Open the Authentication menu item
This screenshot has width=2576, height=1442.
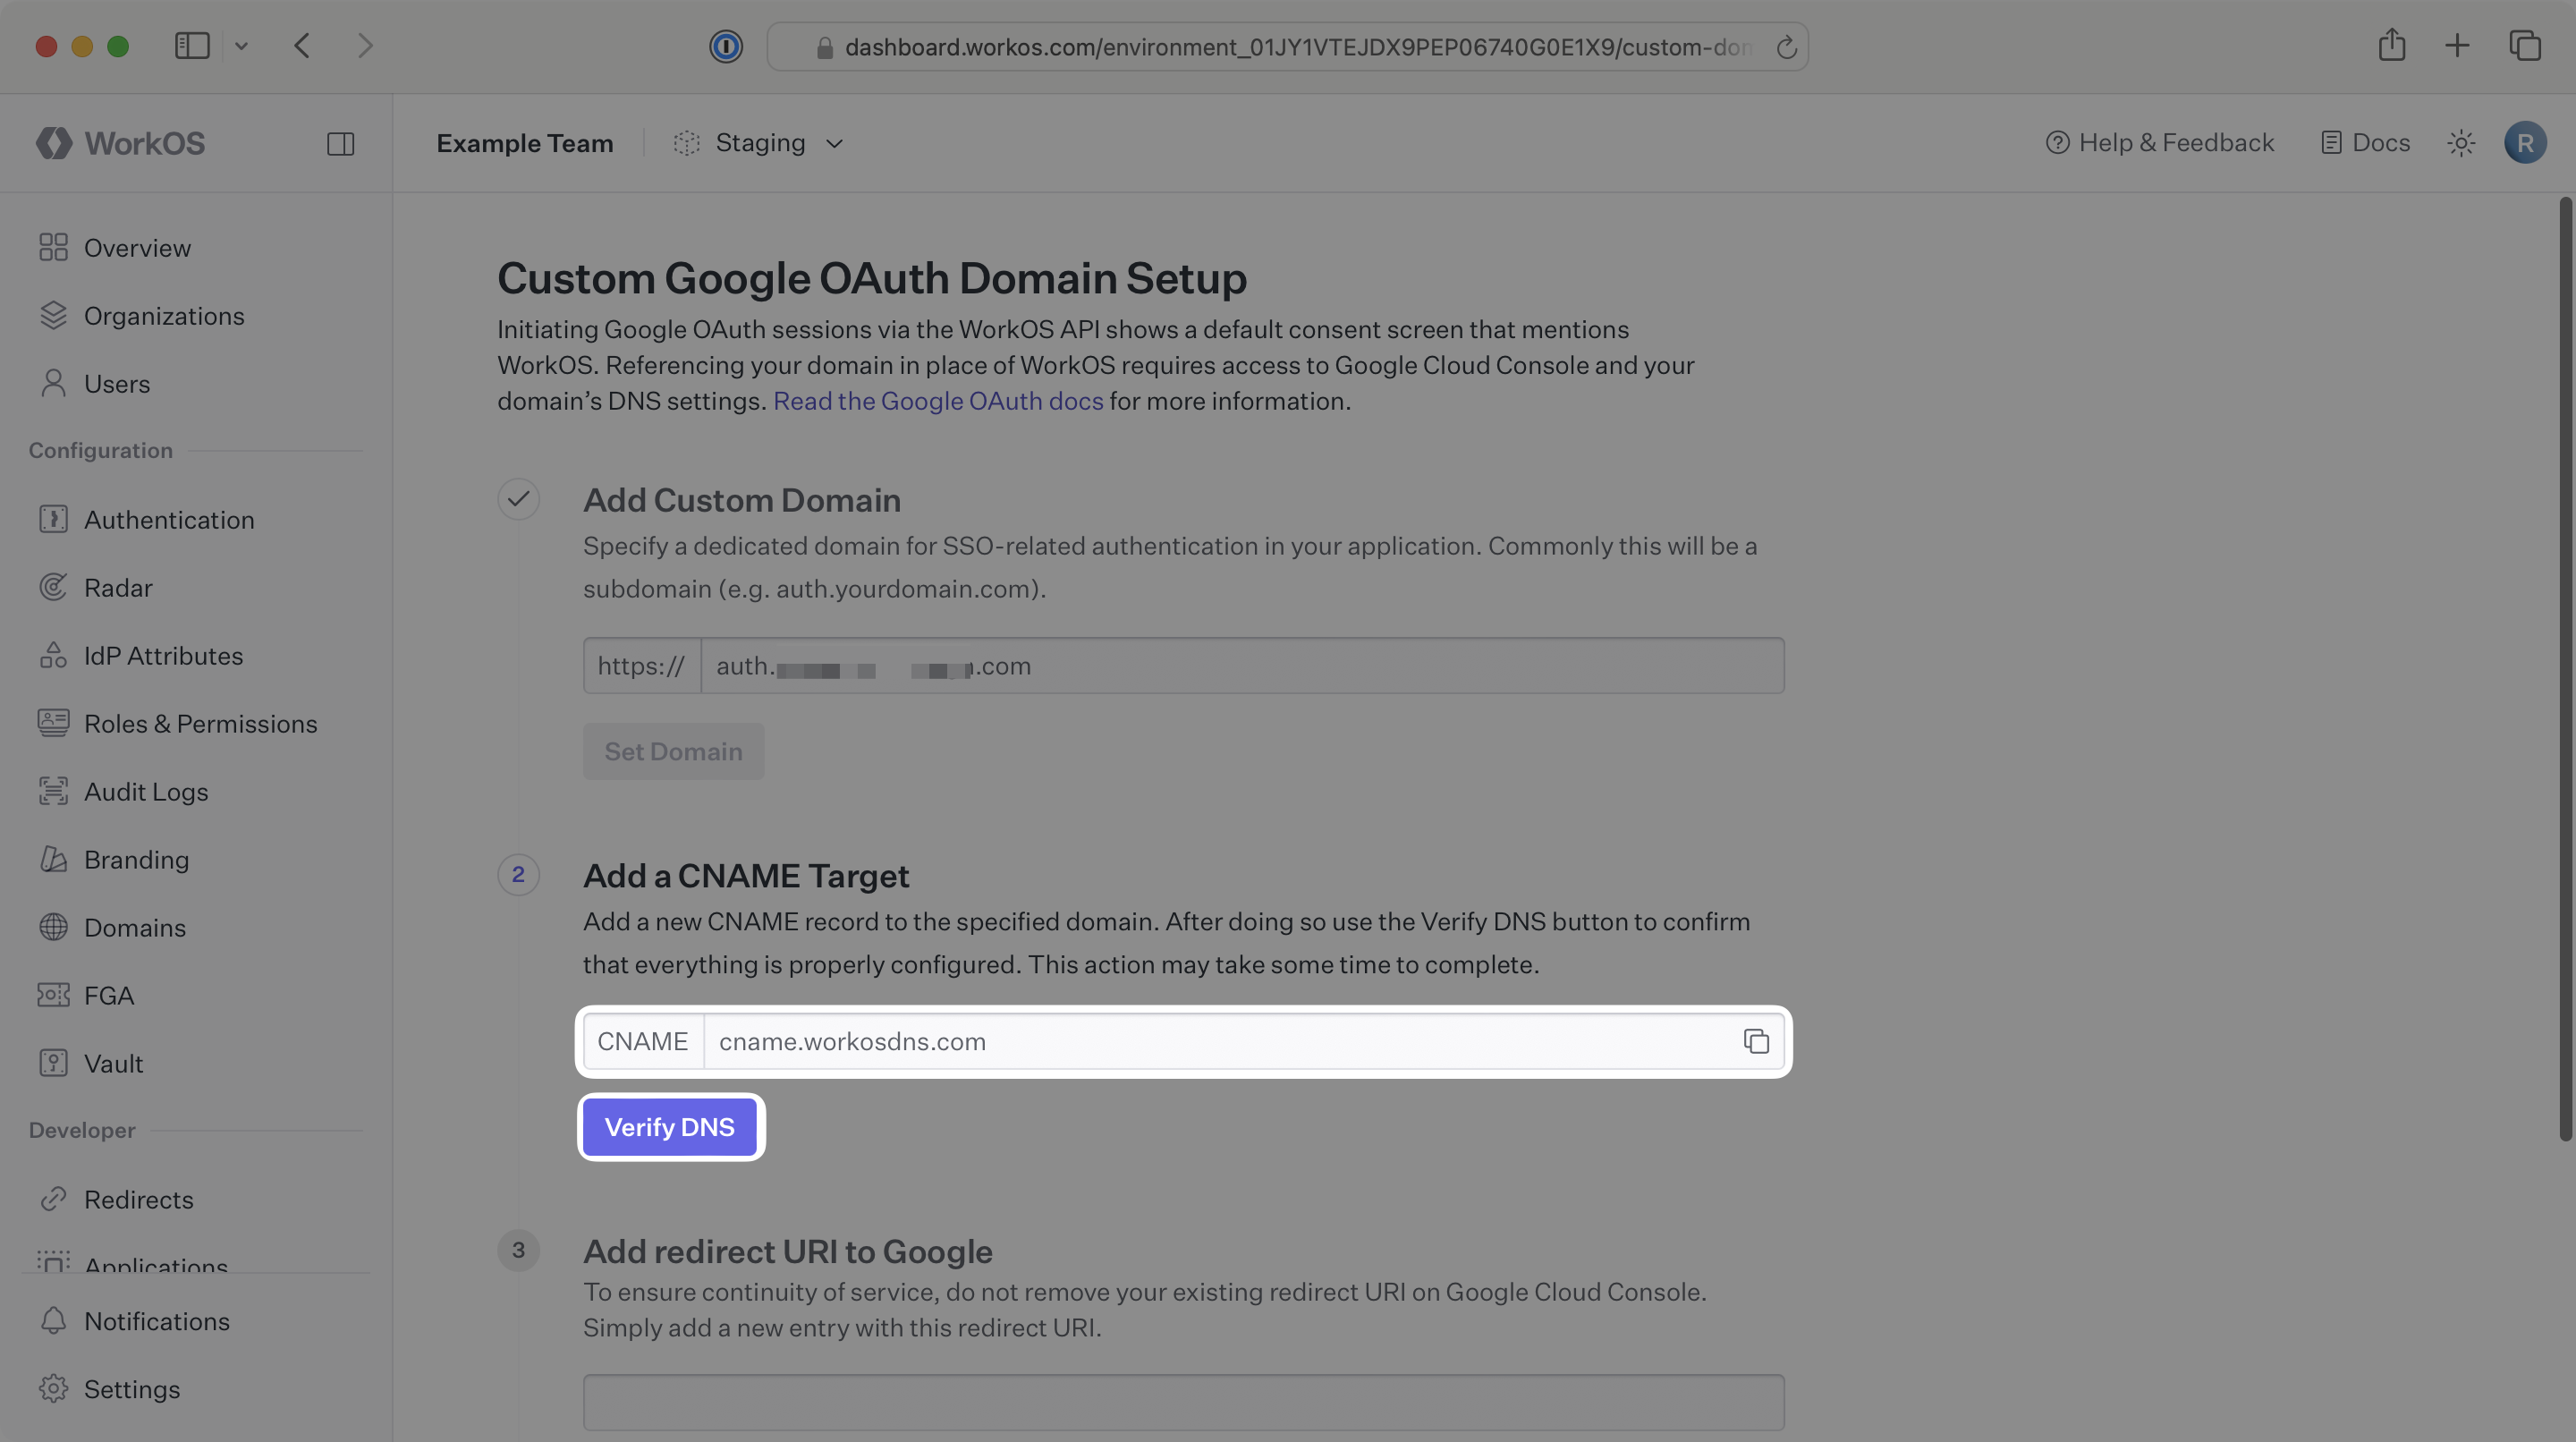pos(168,520)
